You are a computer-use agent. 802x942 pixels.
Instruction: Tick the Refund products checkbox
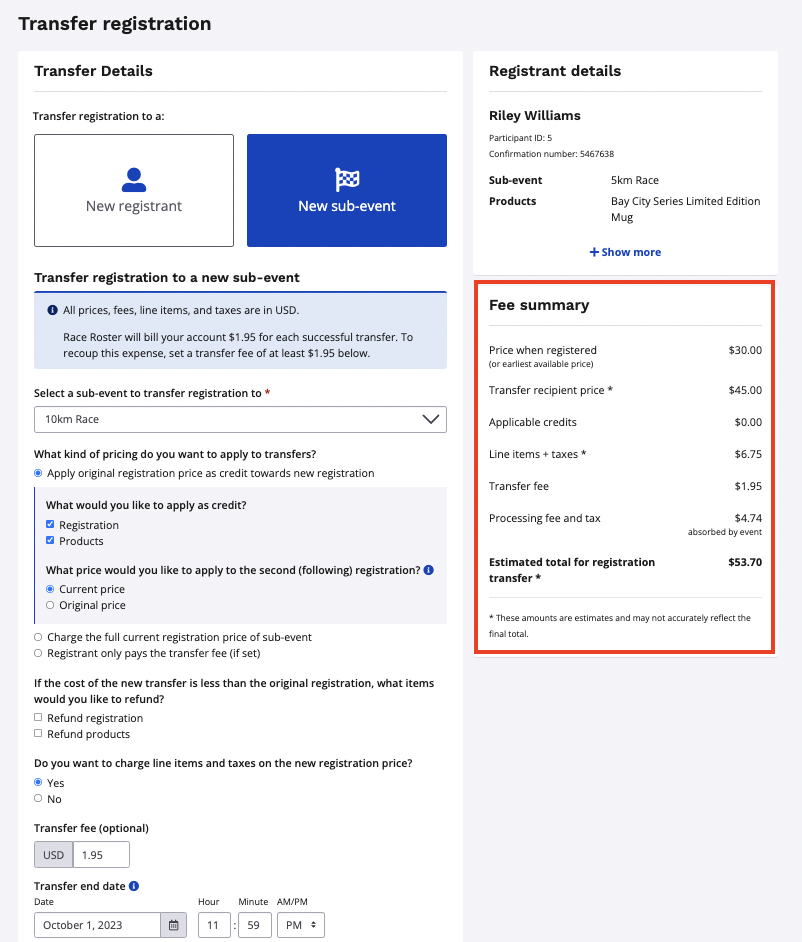38,734
